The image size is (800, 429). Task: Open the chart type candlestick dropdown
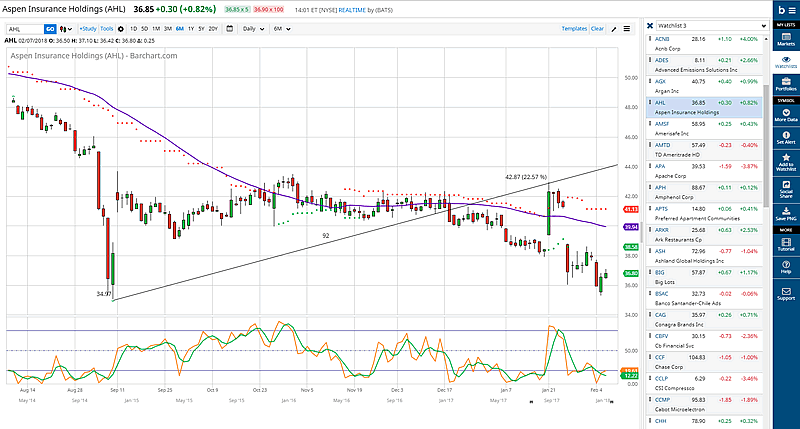click(x=66, y=29)
